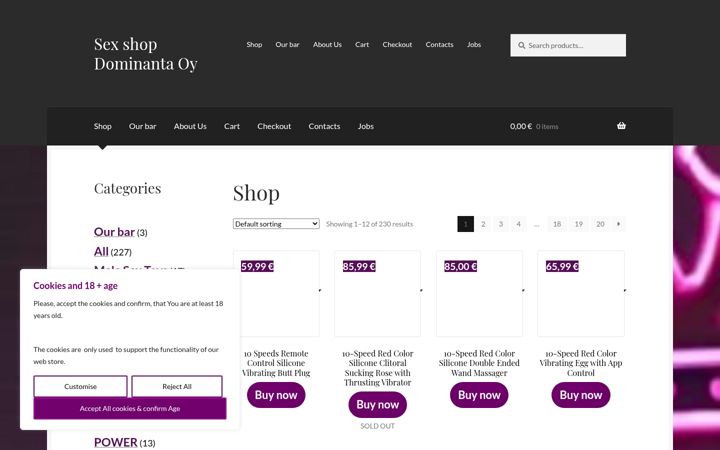Viewport: 720px width, 450px height.
Task: Go to page 2 of results
Action: pos(483,224)
